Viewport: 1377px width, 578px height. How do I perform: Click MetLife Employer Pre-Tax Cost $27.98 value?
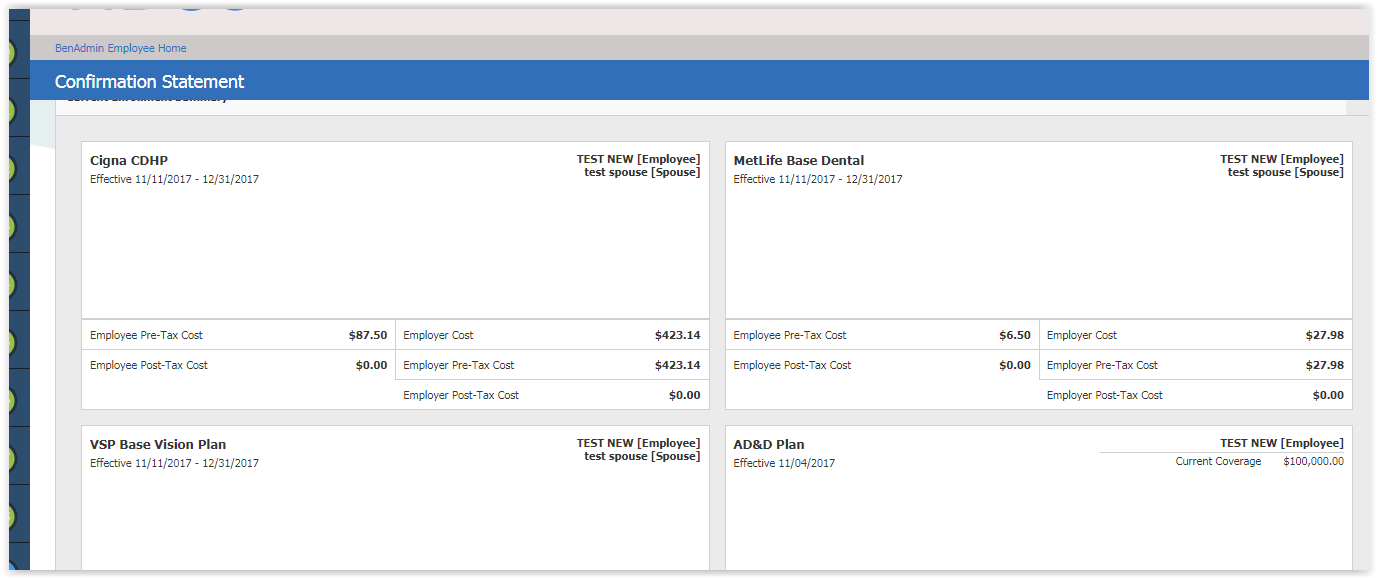(x=1324, y=365)
